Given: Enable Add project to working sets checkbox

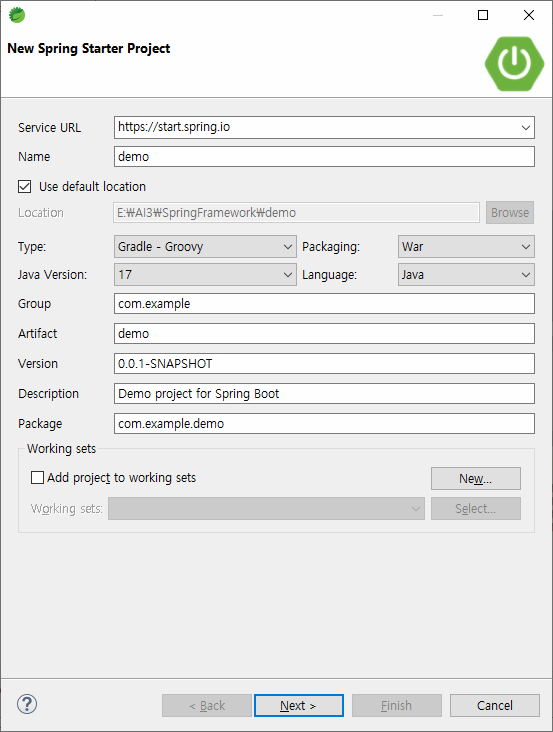Looking at the screenshot, I should click(x=37, y=478).
